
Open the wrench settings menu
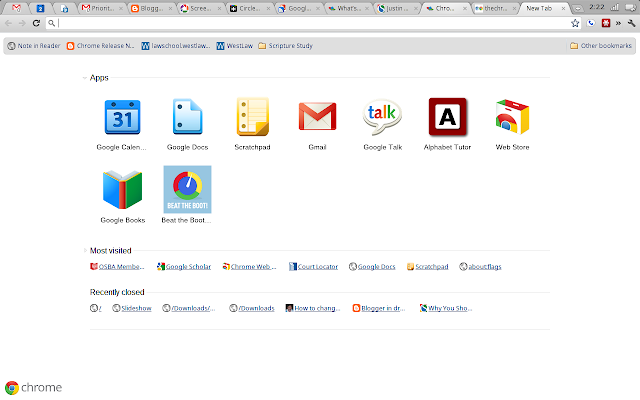coord(631,23)
